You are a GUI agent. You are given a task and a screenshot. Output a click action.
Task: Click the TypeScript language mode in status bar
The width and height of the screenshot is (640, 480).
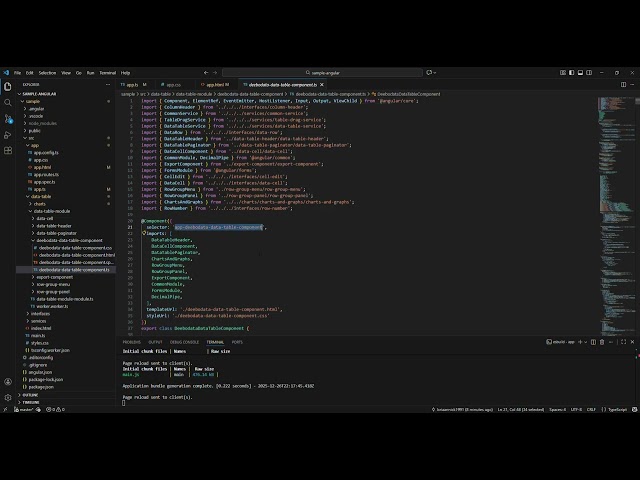pyautogui.click(x=617, y=409)
